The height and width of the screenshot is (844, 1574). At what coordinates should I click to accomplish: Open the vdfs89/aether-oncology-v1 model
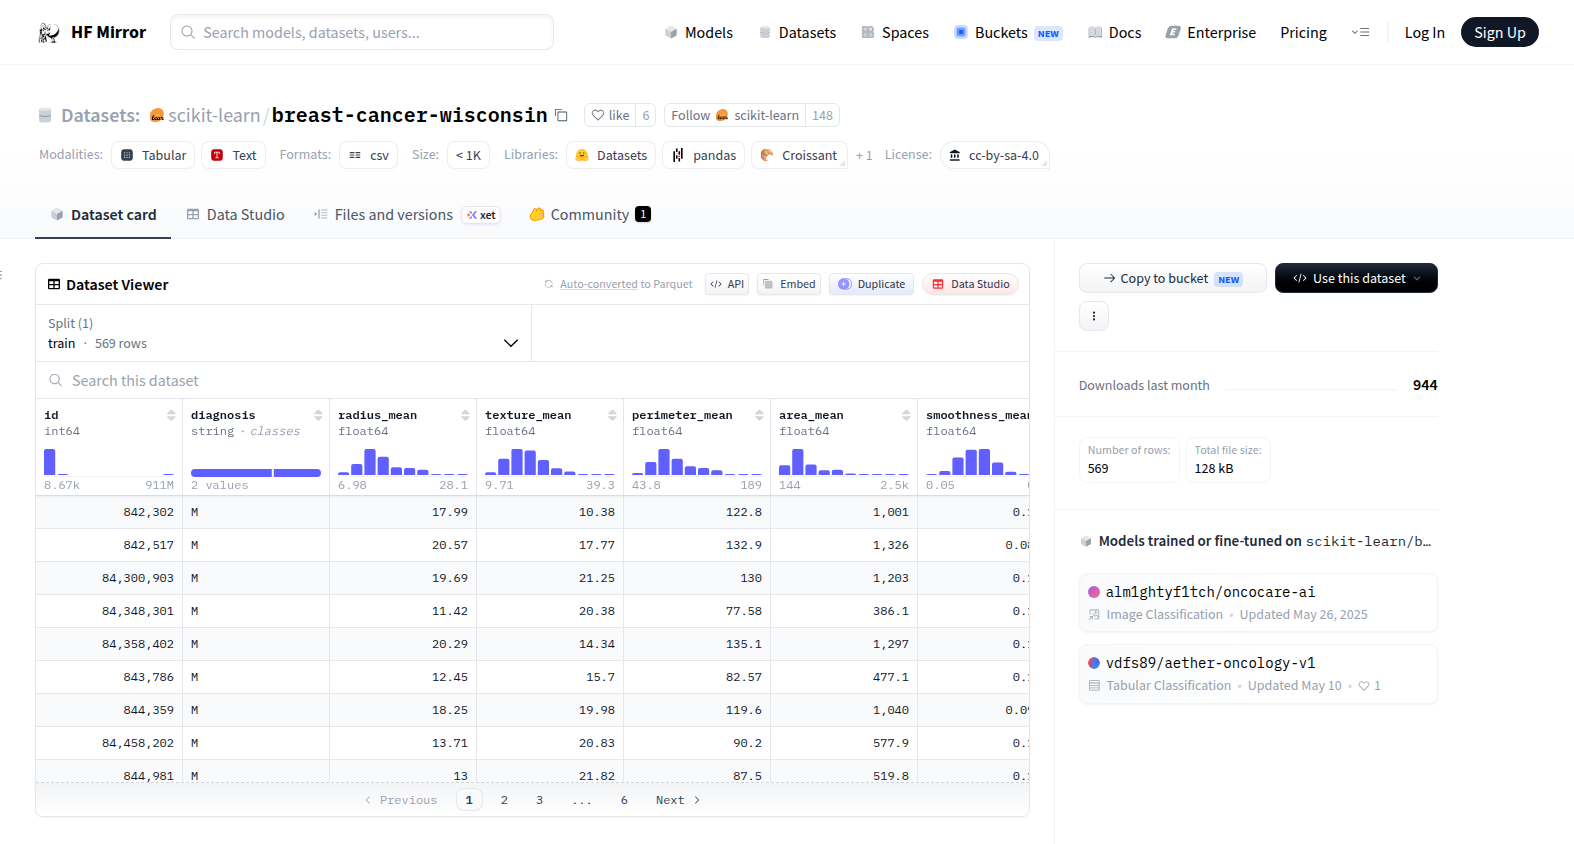pos(1258,674)
